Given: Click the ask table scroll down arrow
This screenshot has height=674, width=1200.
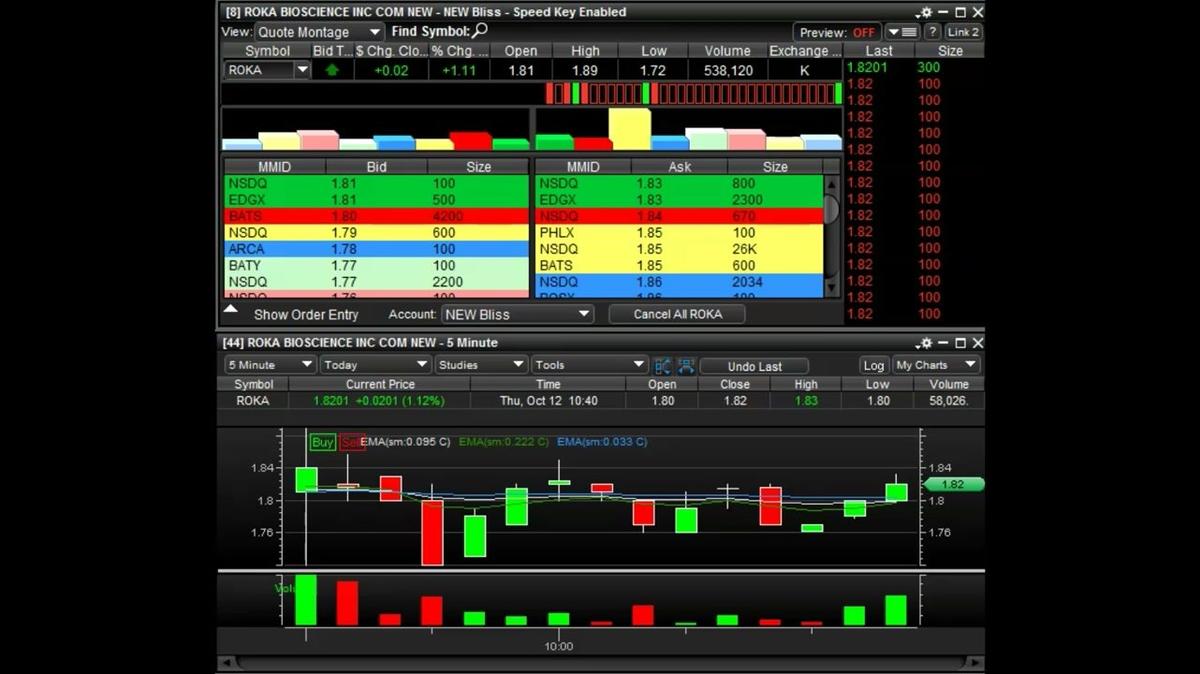Looking at the screenshot, I should click(831, 289).
